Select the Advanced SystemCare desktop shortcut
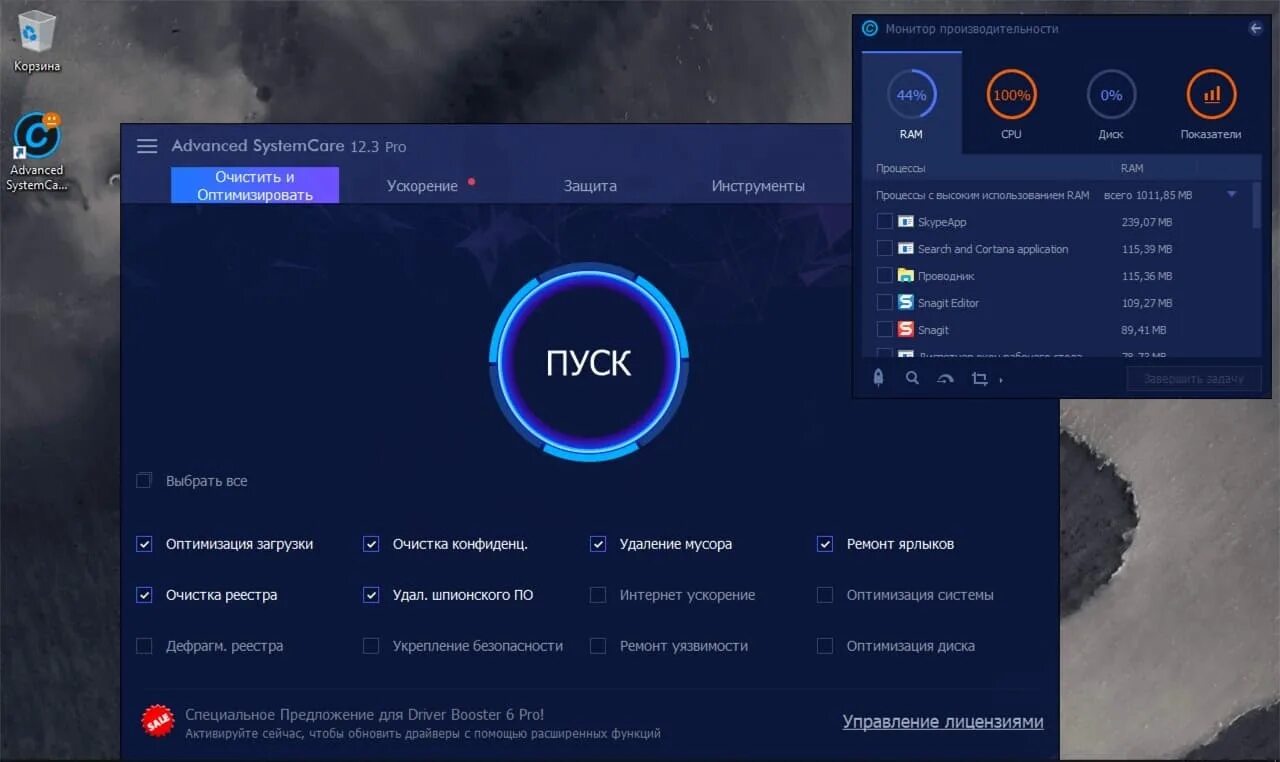Image resolution: width=1280 pixels, height=762 pixels. [x=37, y=150]
